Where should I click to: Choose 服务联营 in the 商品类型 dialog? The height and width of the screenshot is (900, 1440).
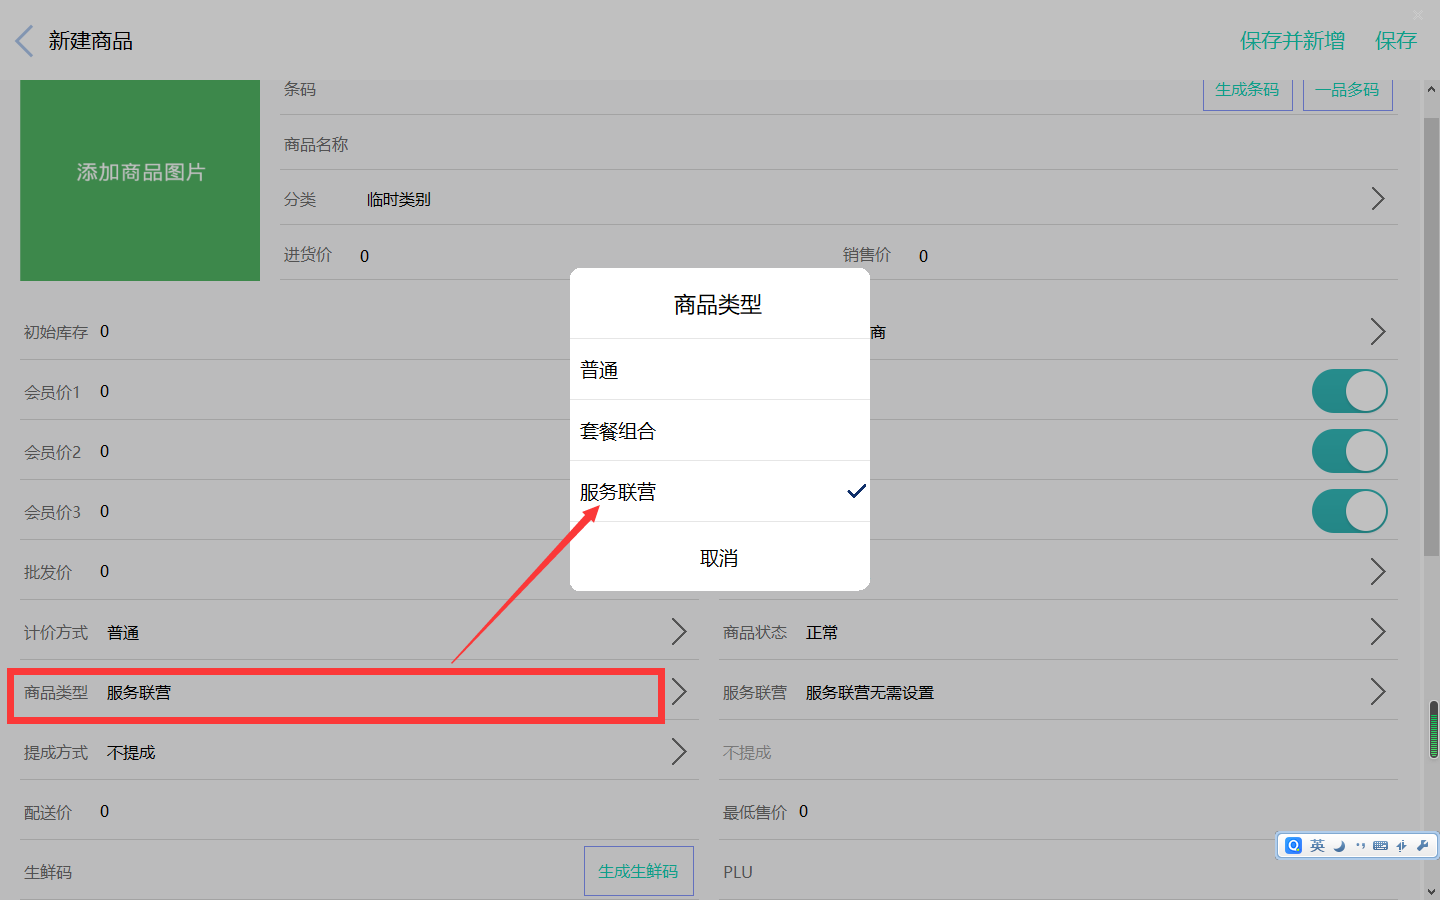click(720, 492)
